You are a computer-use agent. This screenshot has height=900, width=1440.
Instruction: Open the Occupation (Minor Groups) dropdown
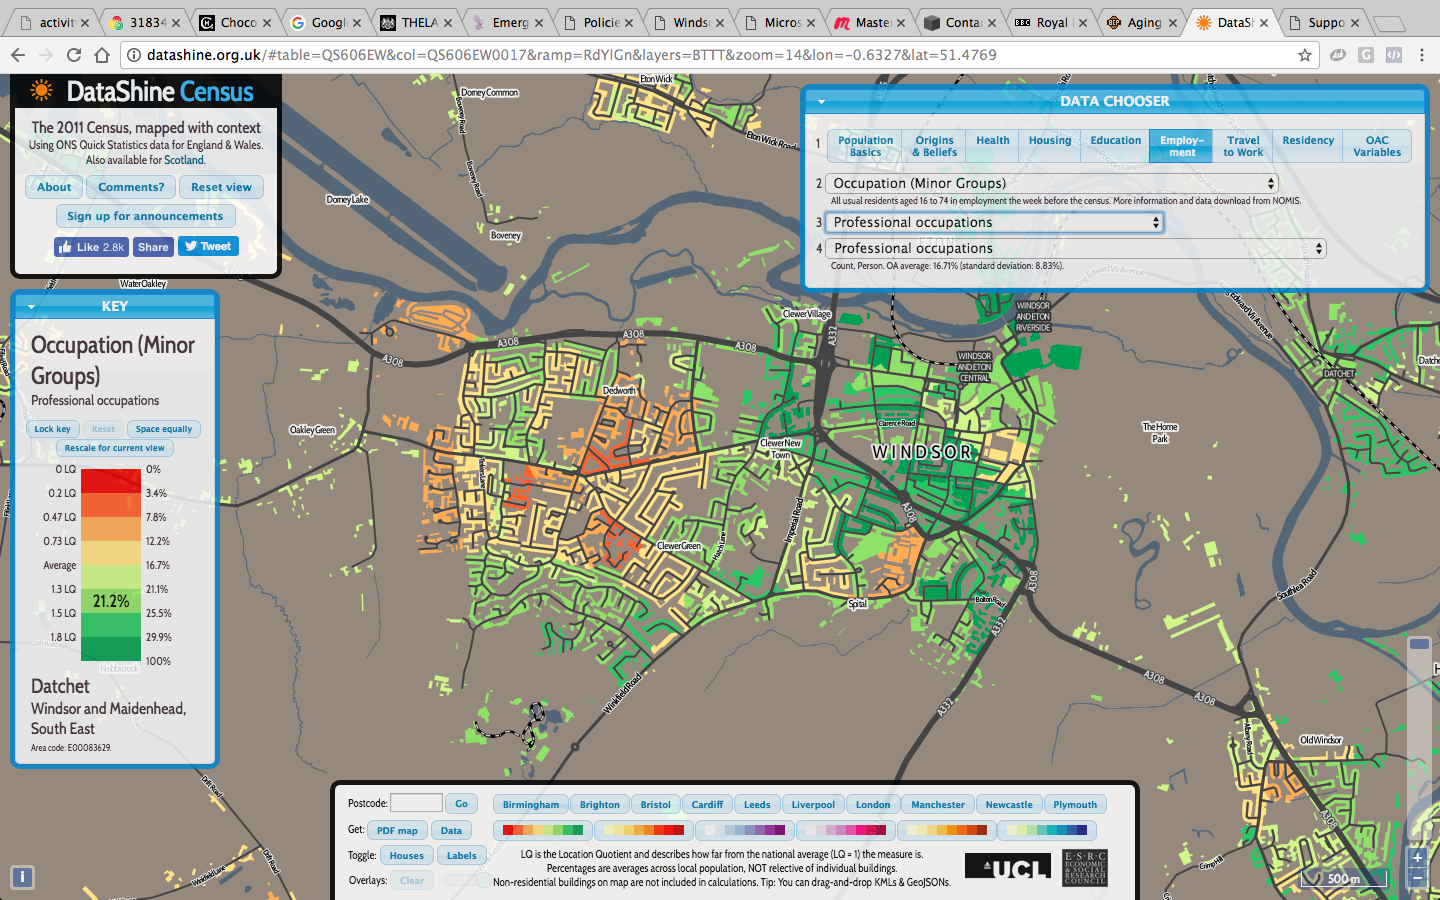(x=1052, y=183)
